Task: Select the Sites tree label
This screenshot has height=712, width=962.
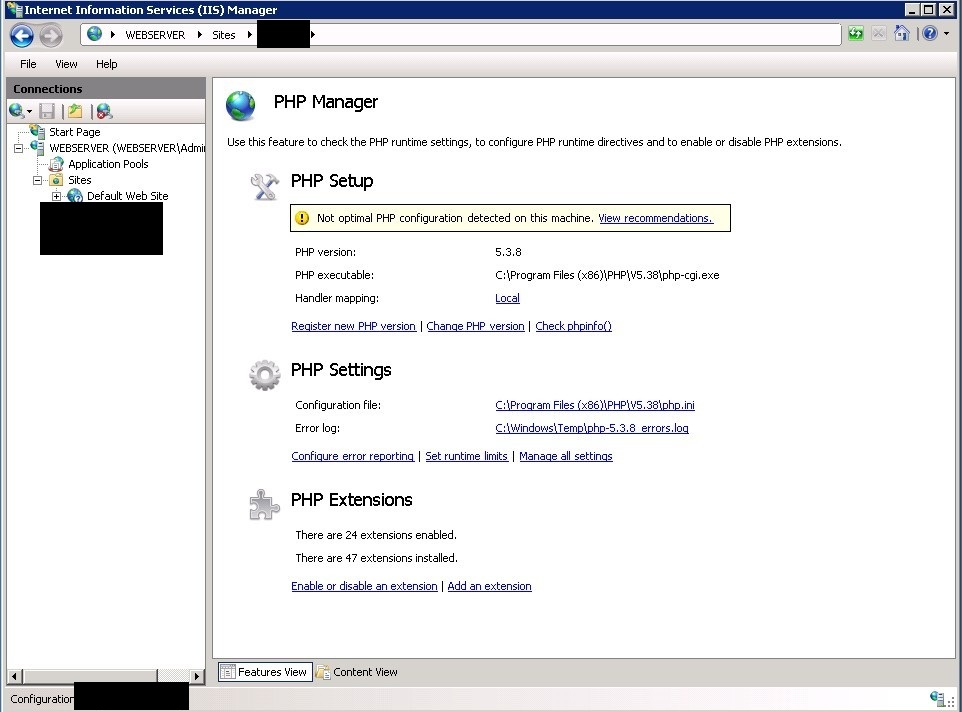Action: click(x=80, y=180)
